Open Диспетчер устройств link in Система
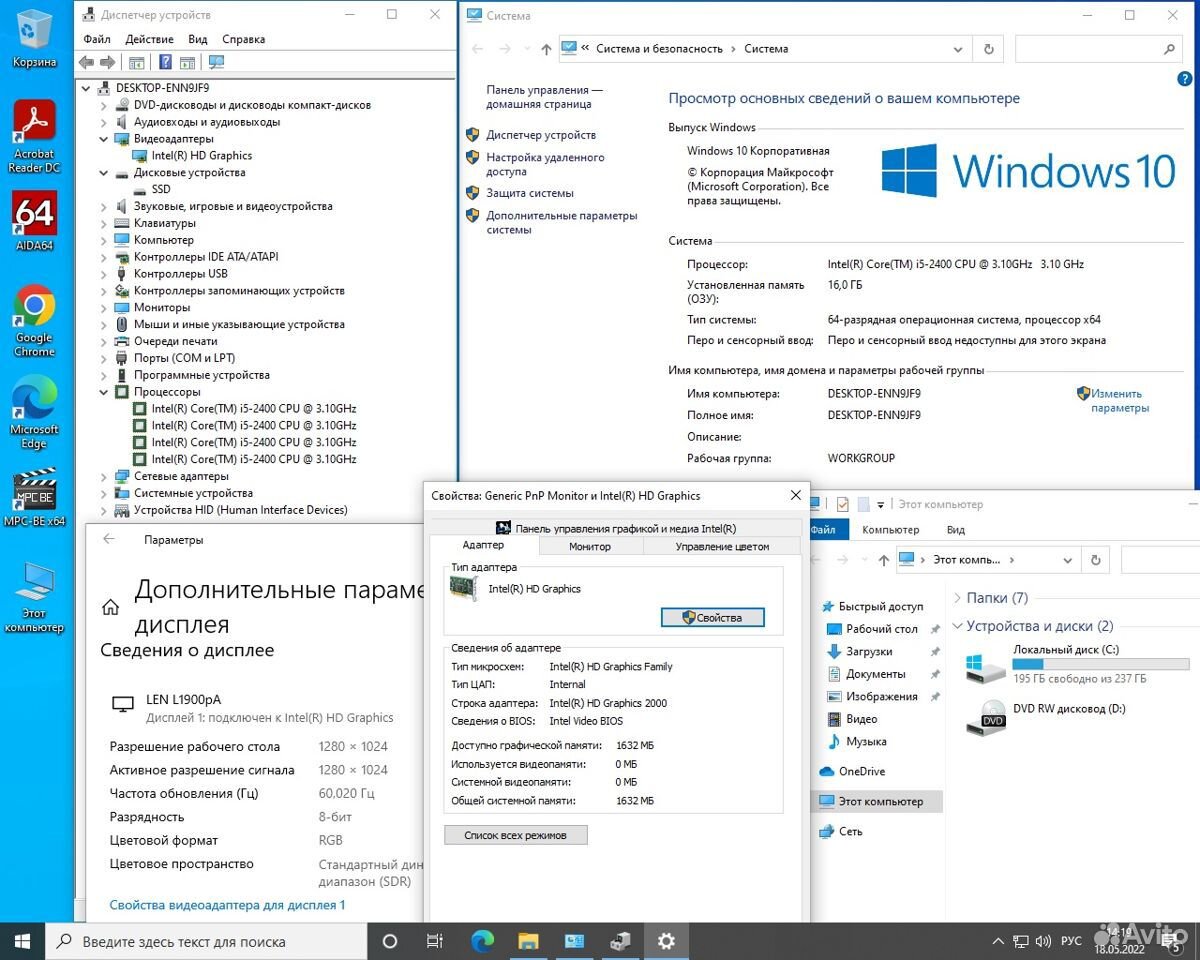The width and height of the screenshot is (1200, 960). click(x=541, y=135)
